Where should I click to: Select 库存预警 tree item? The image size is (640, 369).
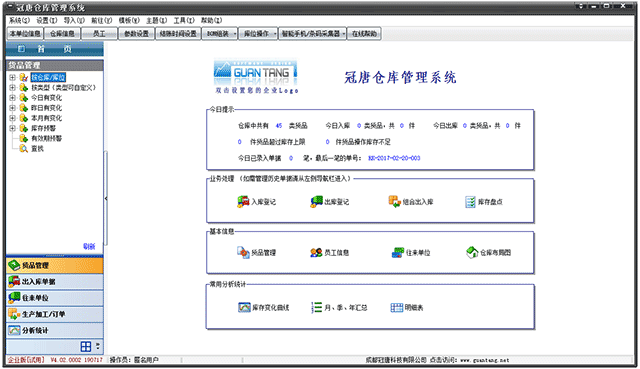pyautogui.click(x=43, y=128)
